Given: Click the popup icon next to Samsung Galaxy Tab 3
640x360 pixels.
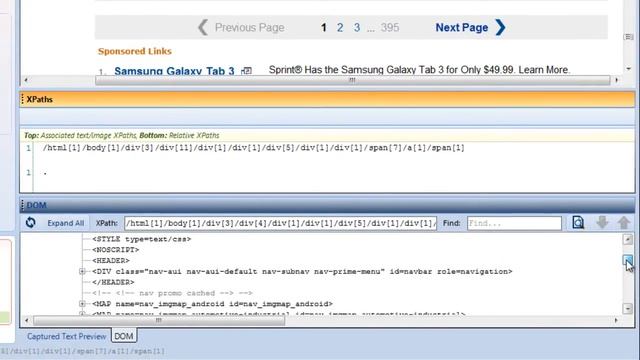Looking at the screenshot, I should (246, 71).
